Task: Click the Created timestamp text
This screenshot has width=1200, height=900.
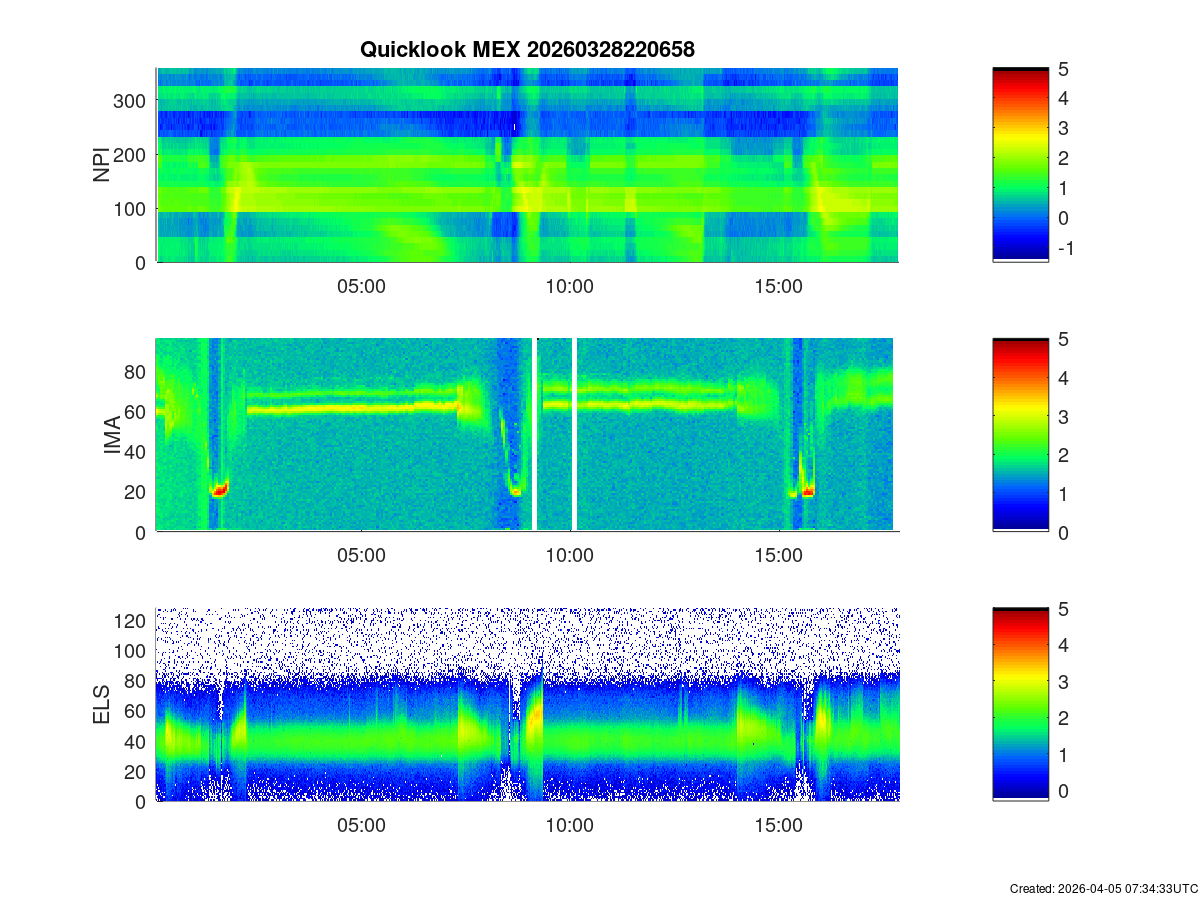Action: (x=1103, y=888)
